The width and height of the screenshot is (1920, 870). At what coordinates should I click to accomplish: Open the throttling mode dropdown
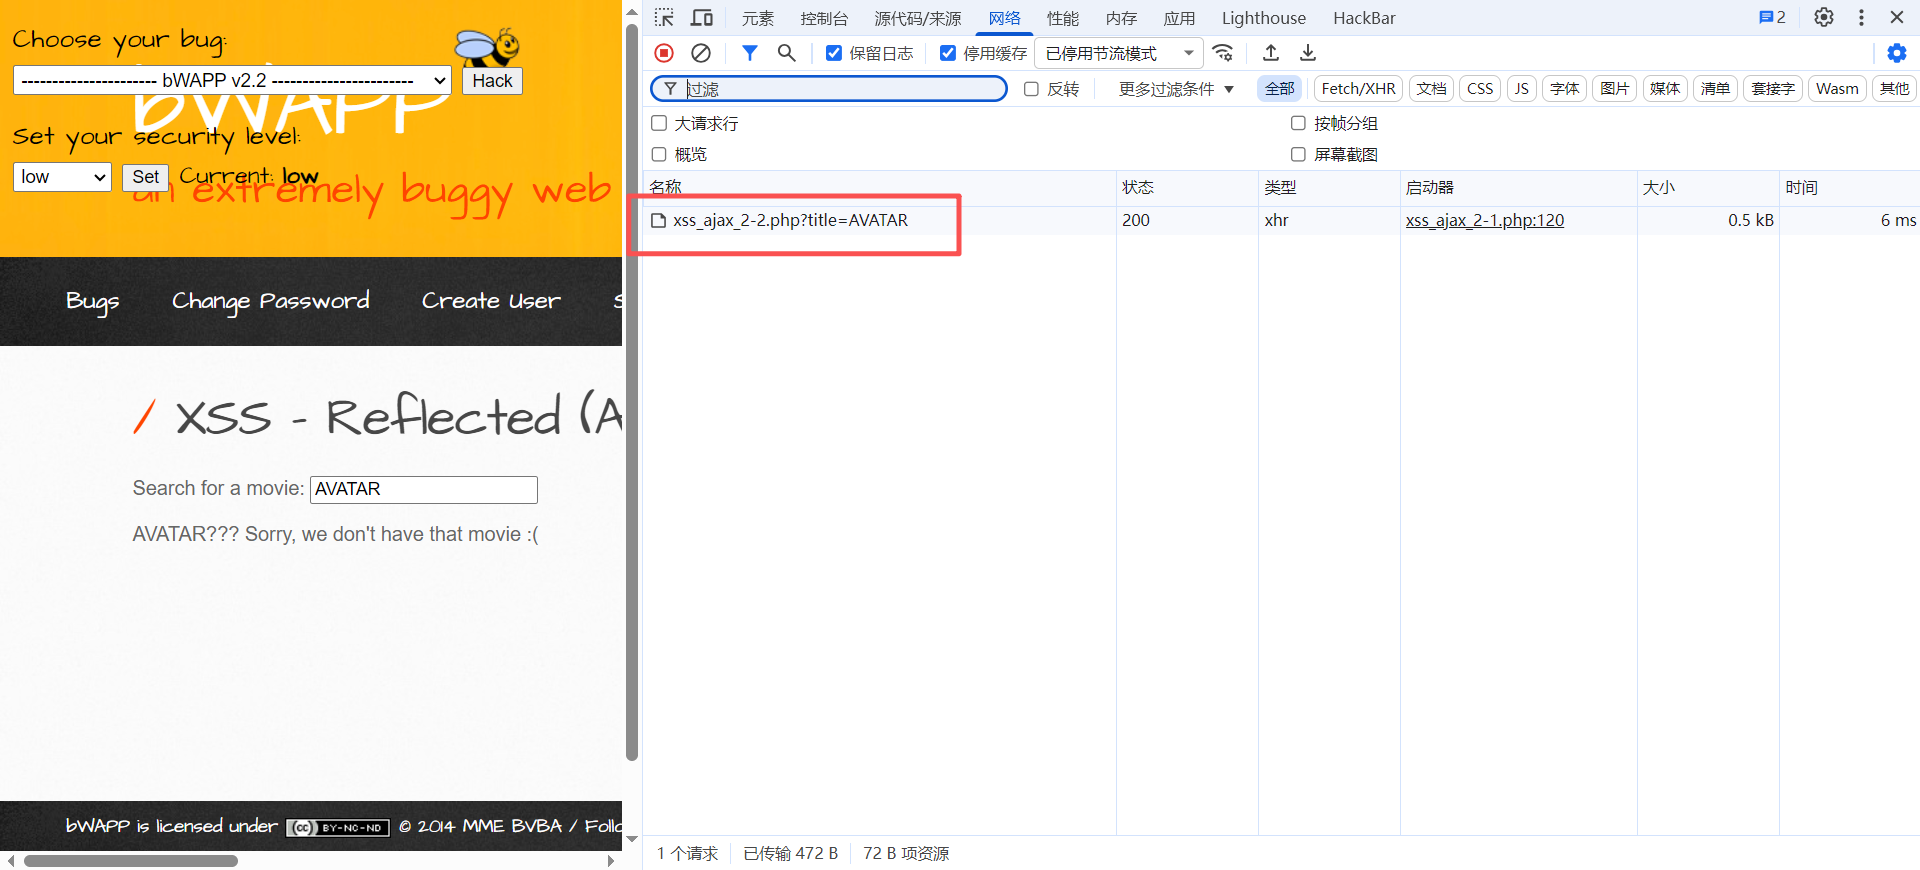pos(1119,53)
